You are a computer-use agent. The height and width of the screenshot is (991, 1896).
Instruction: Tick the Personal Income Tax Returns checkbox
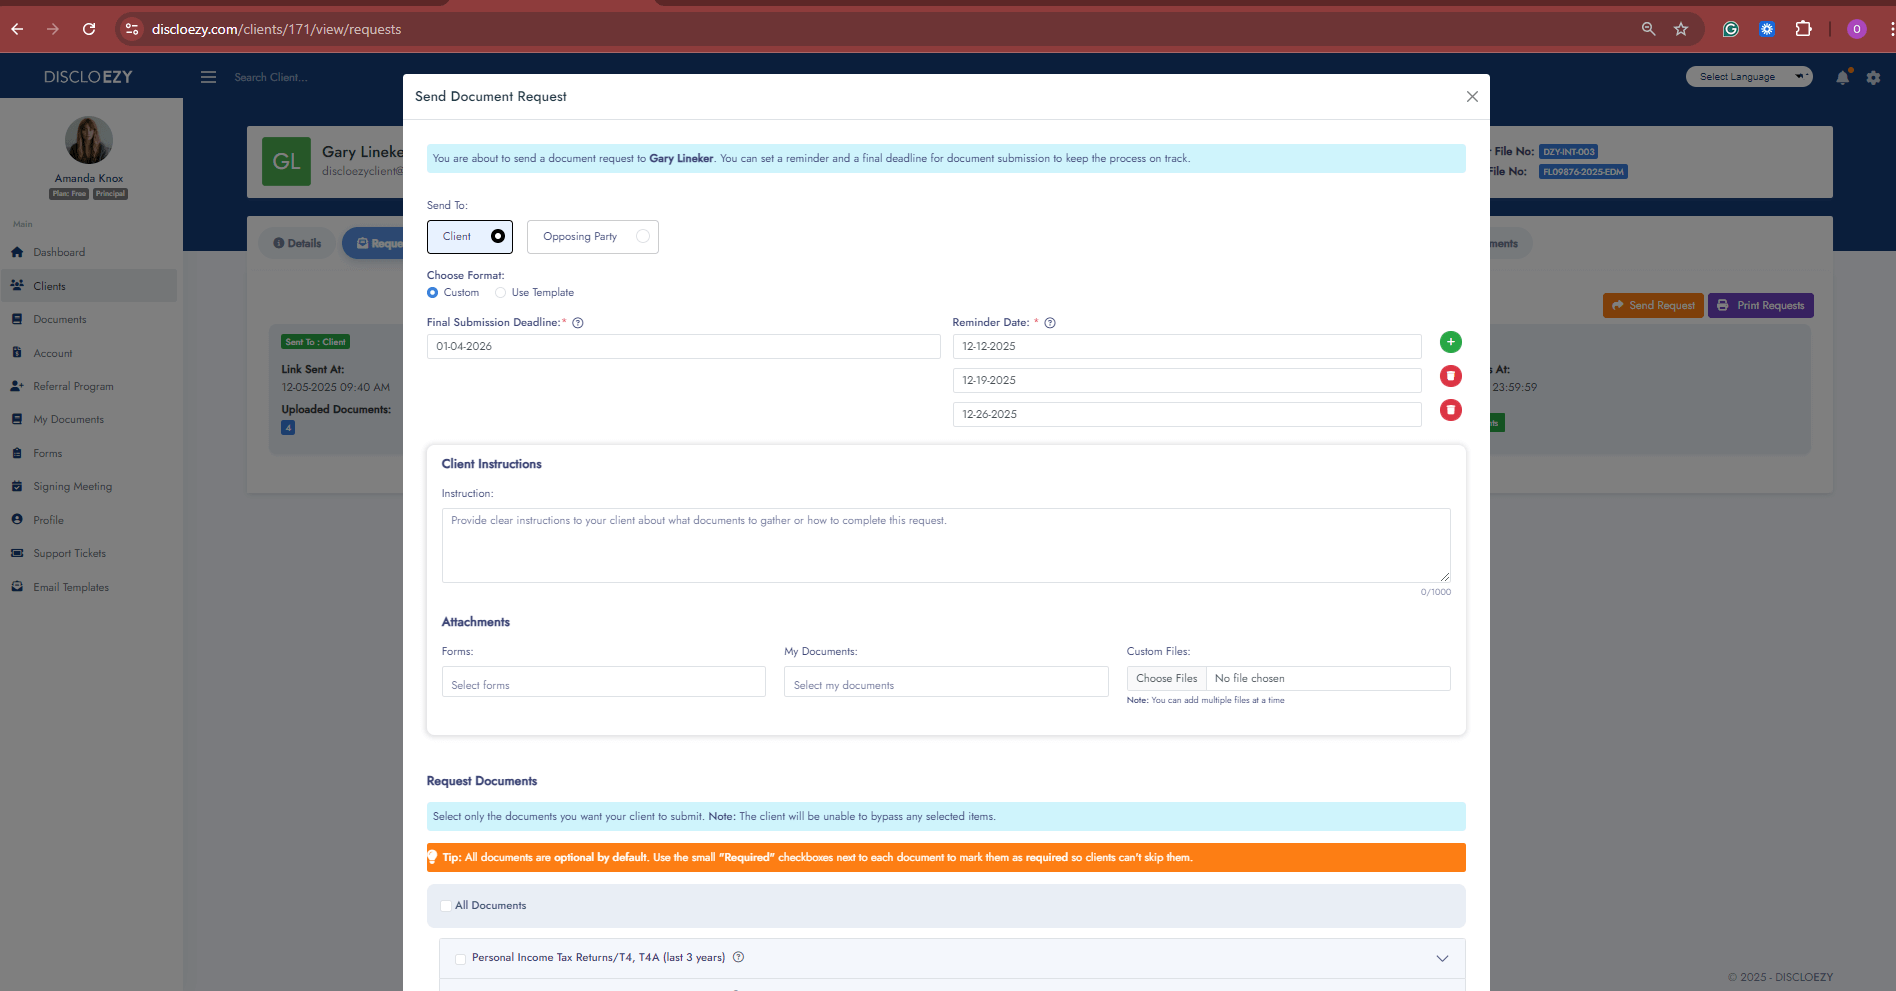(x=460, y=958)
